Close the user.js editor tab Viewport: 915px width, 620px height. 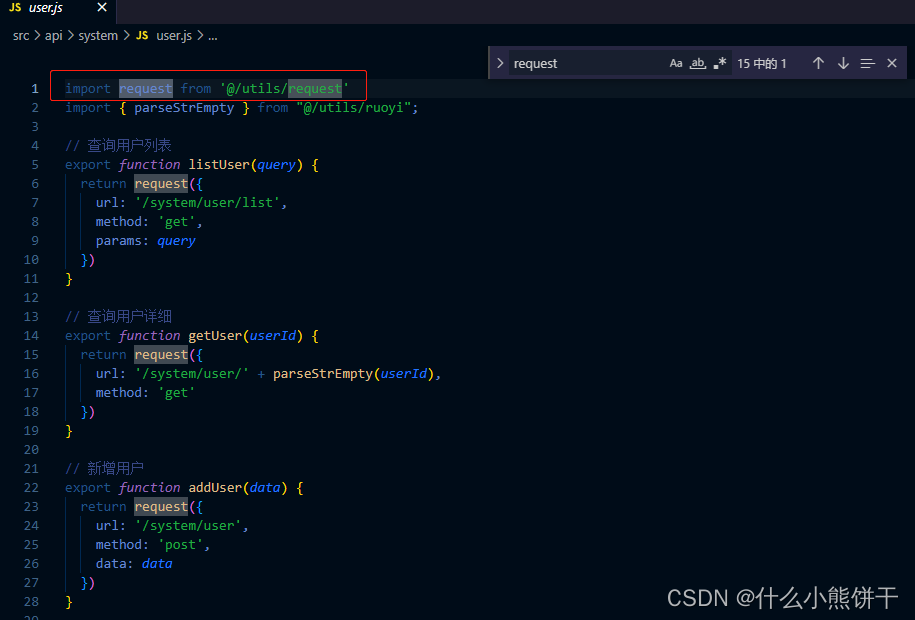point(102,8)
